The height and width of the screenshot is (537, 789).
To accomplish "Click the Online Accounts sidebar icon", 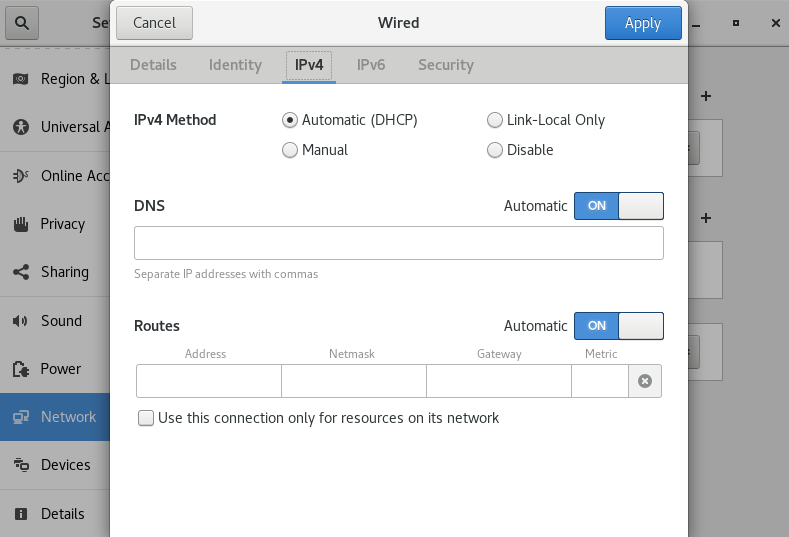I will point(21,176).
